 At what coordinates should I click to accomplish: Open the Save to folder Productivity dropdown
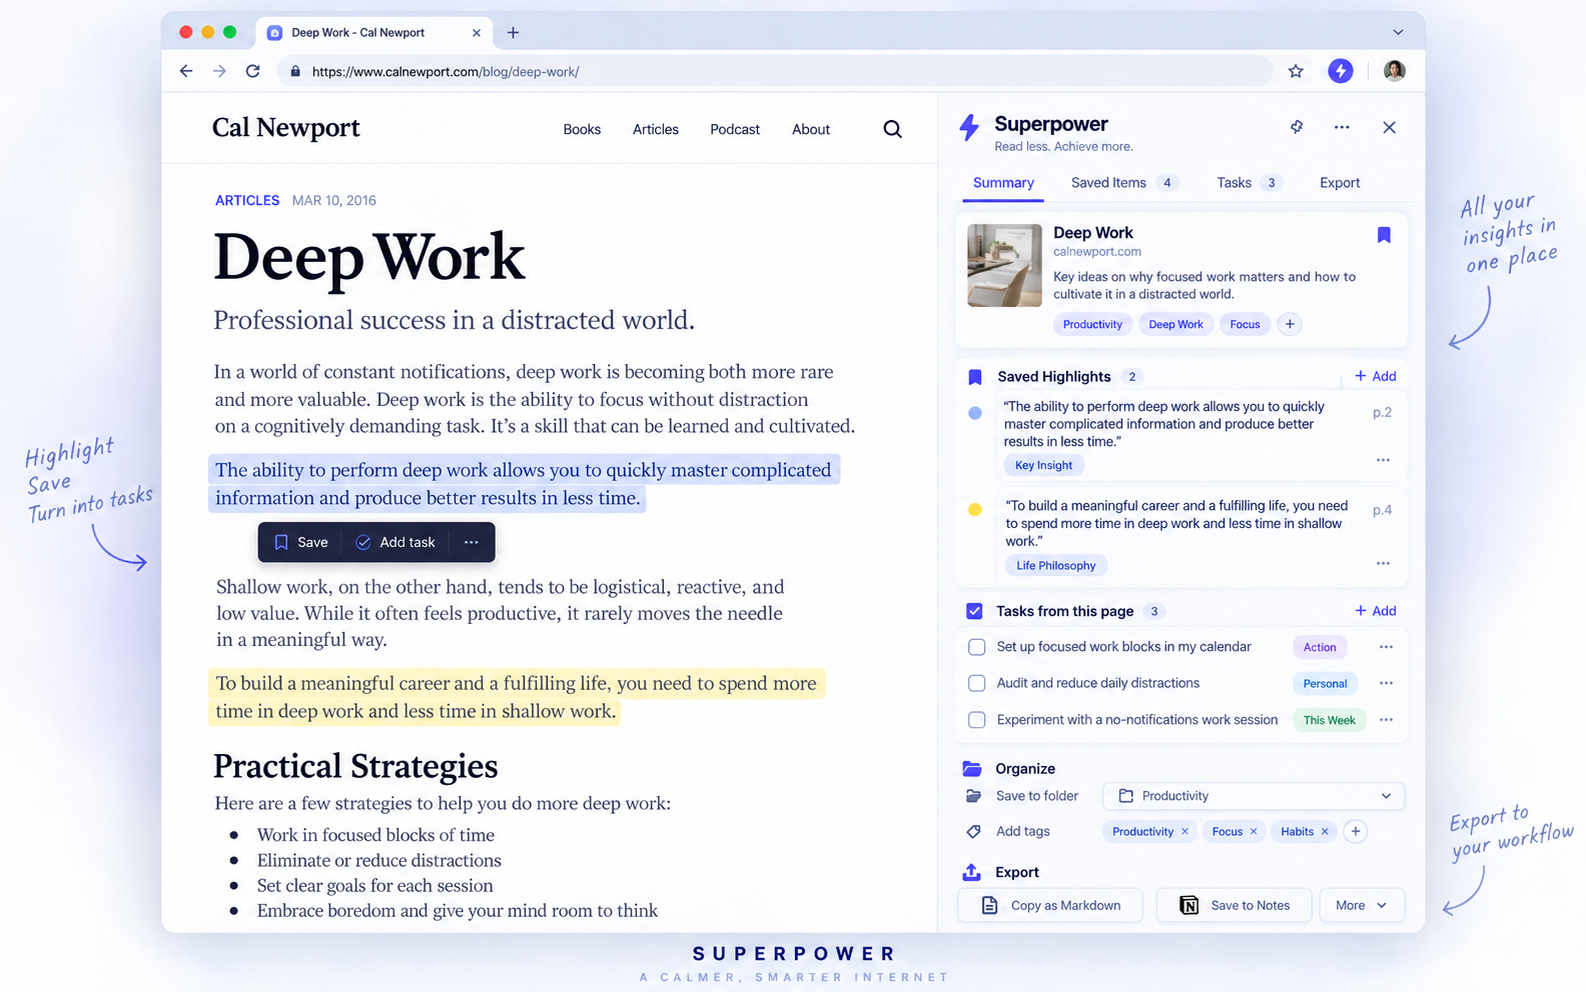pyautogui.click(x=1254, y=796)
